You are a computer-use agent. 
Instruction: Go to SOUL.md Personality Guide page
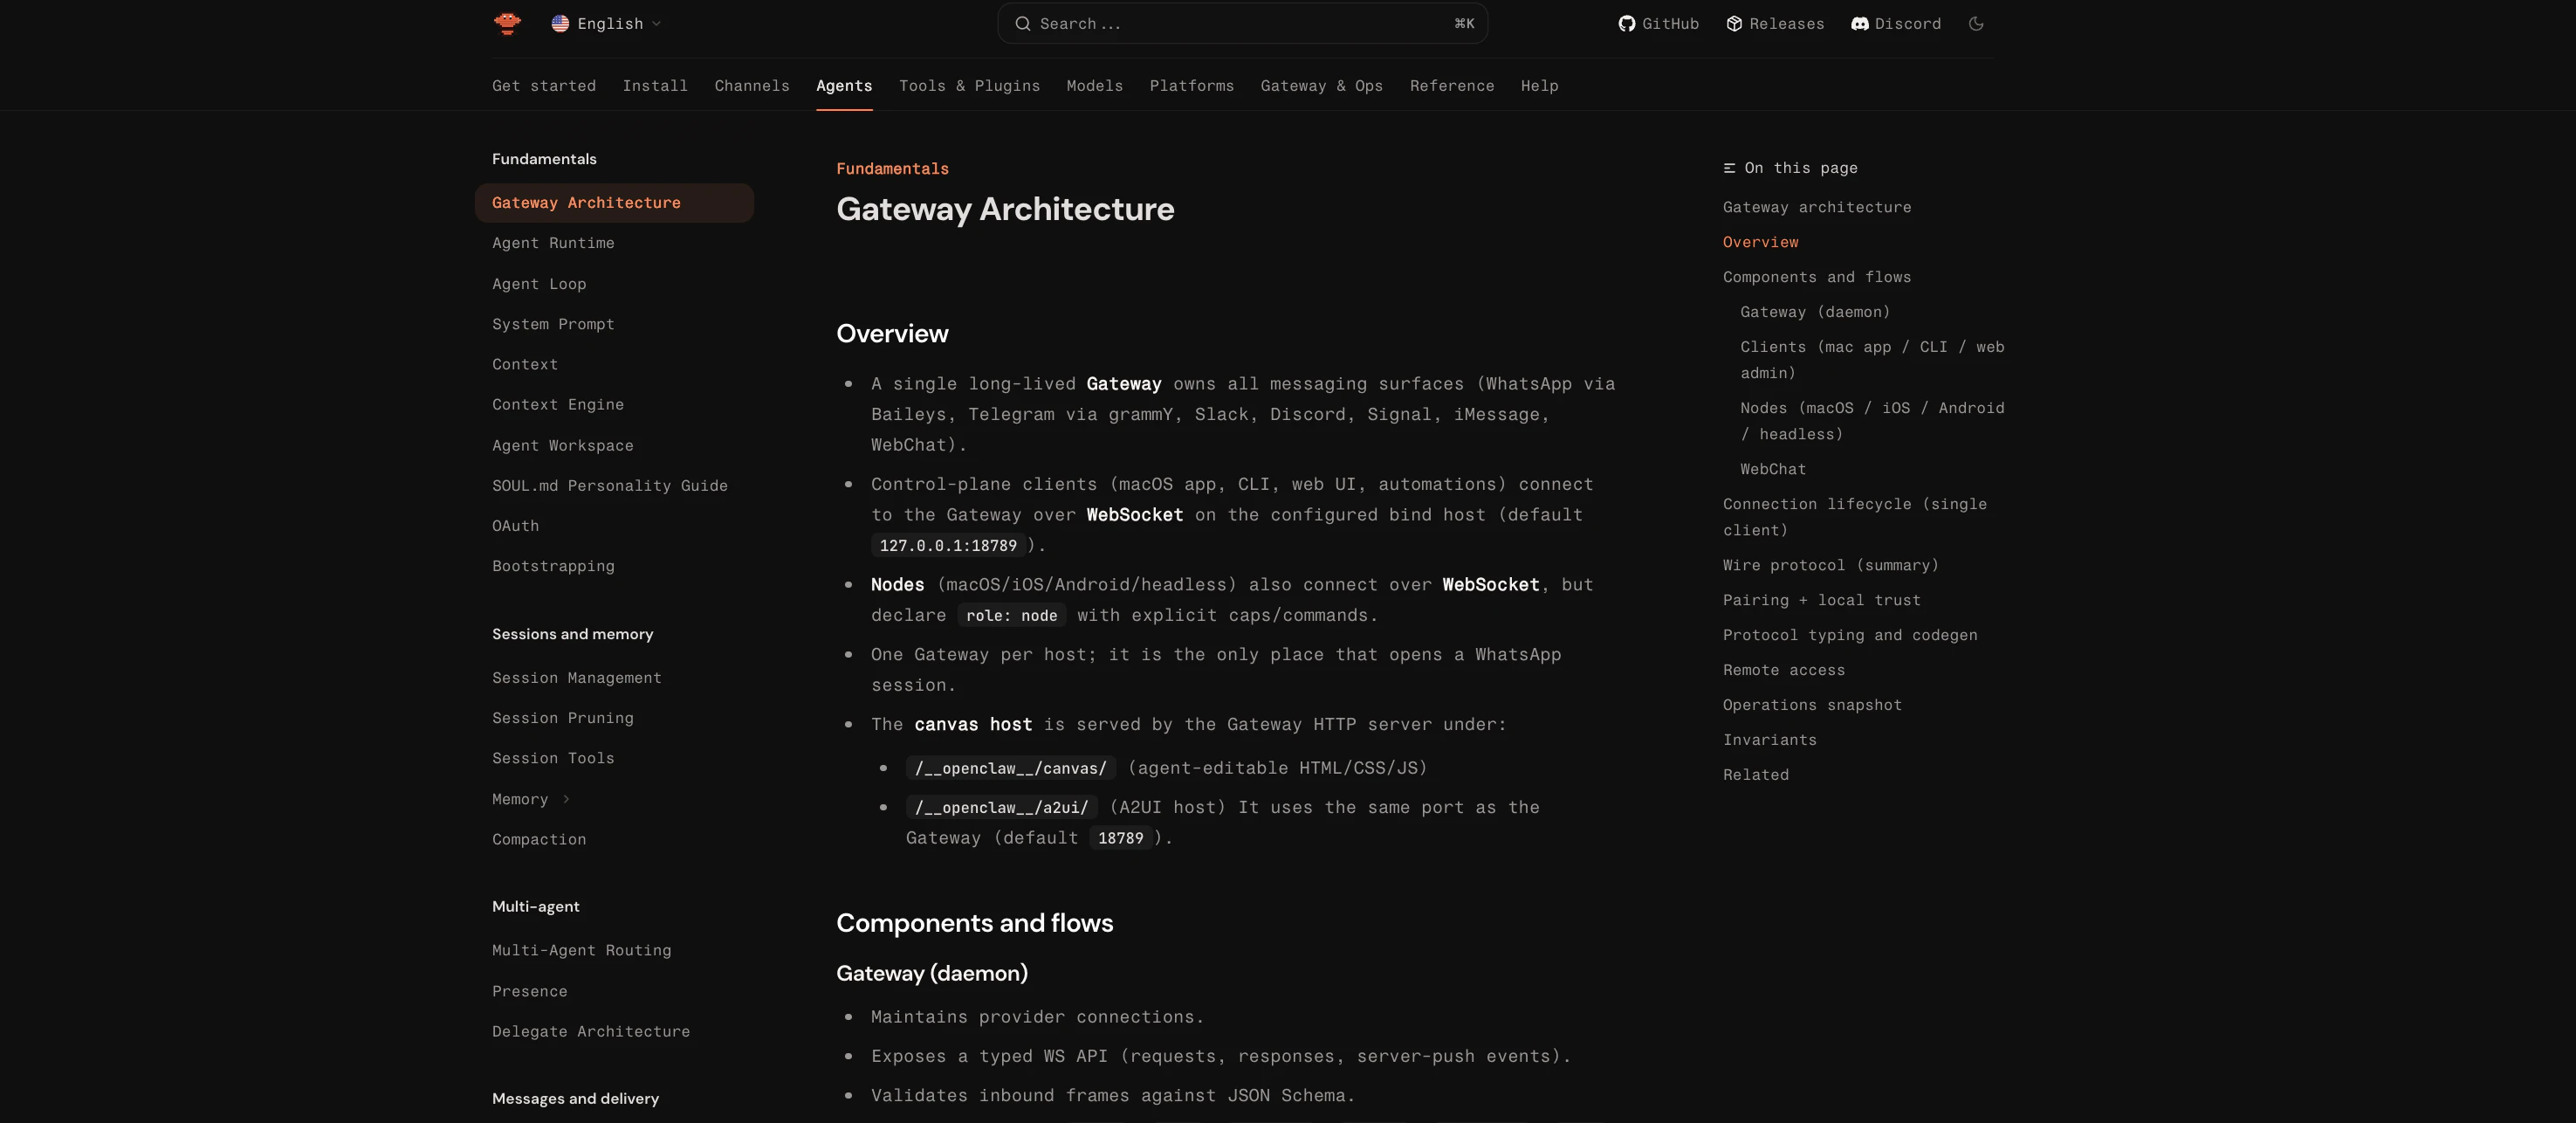610,486
